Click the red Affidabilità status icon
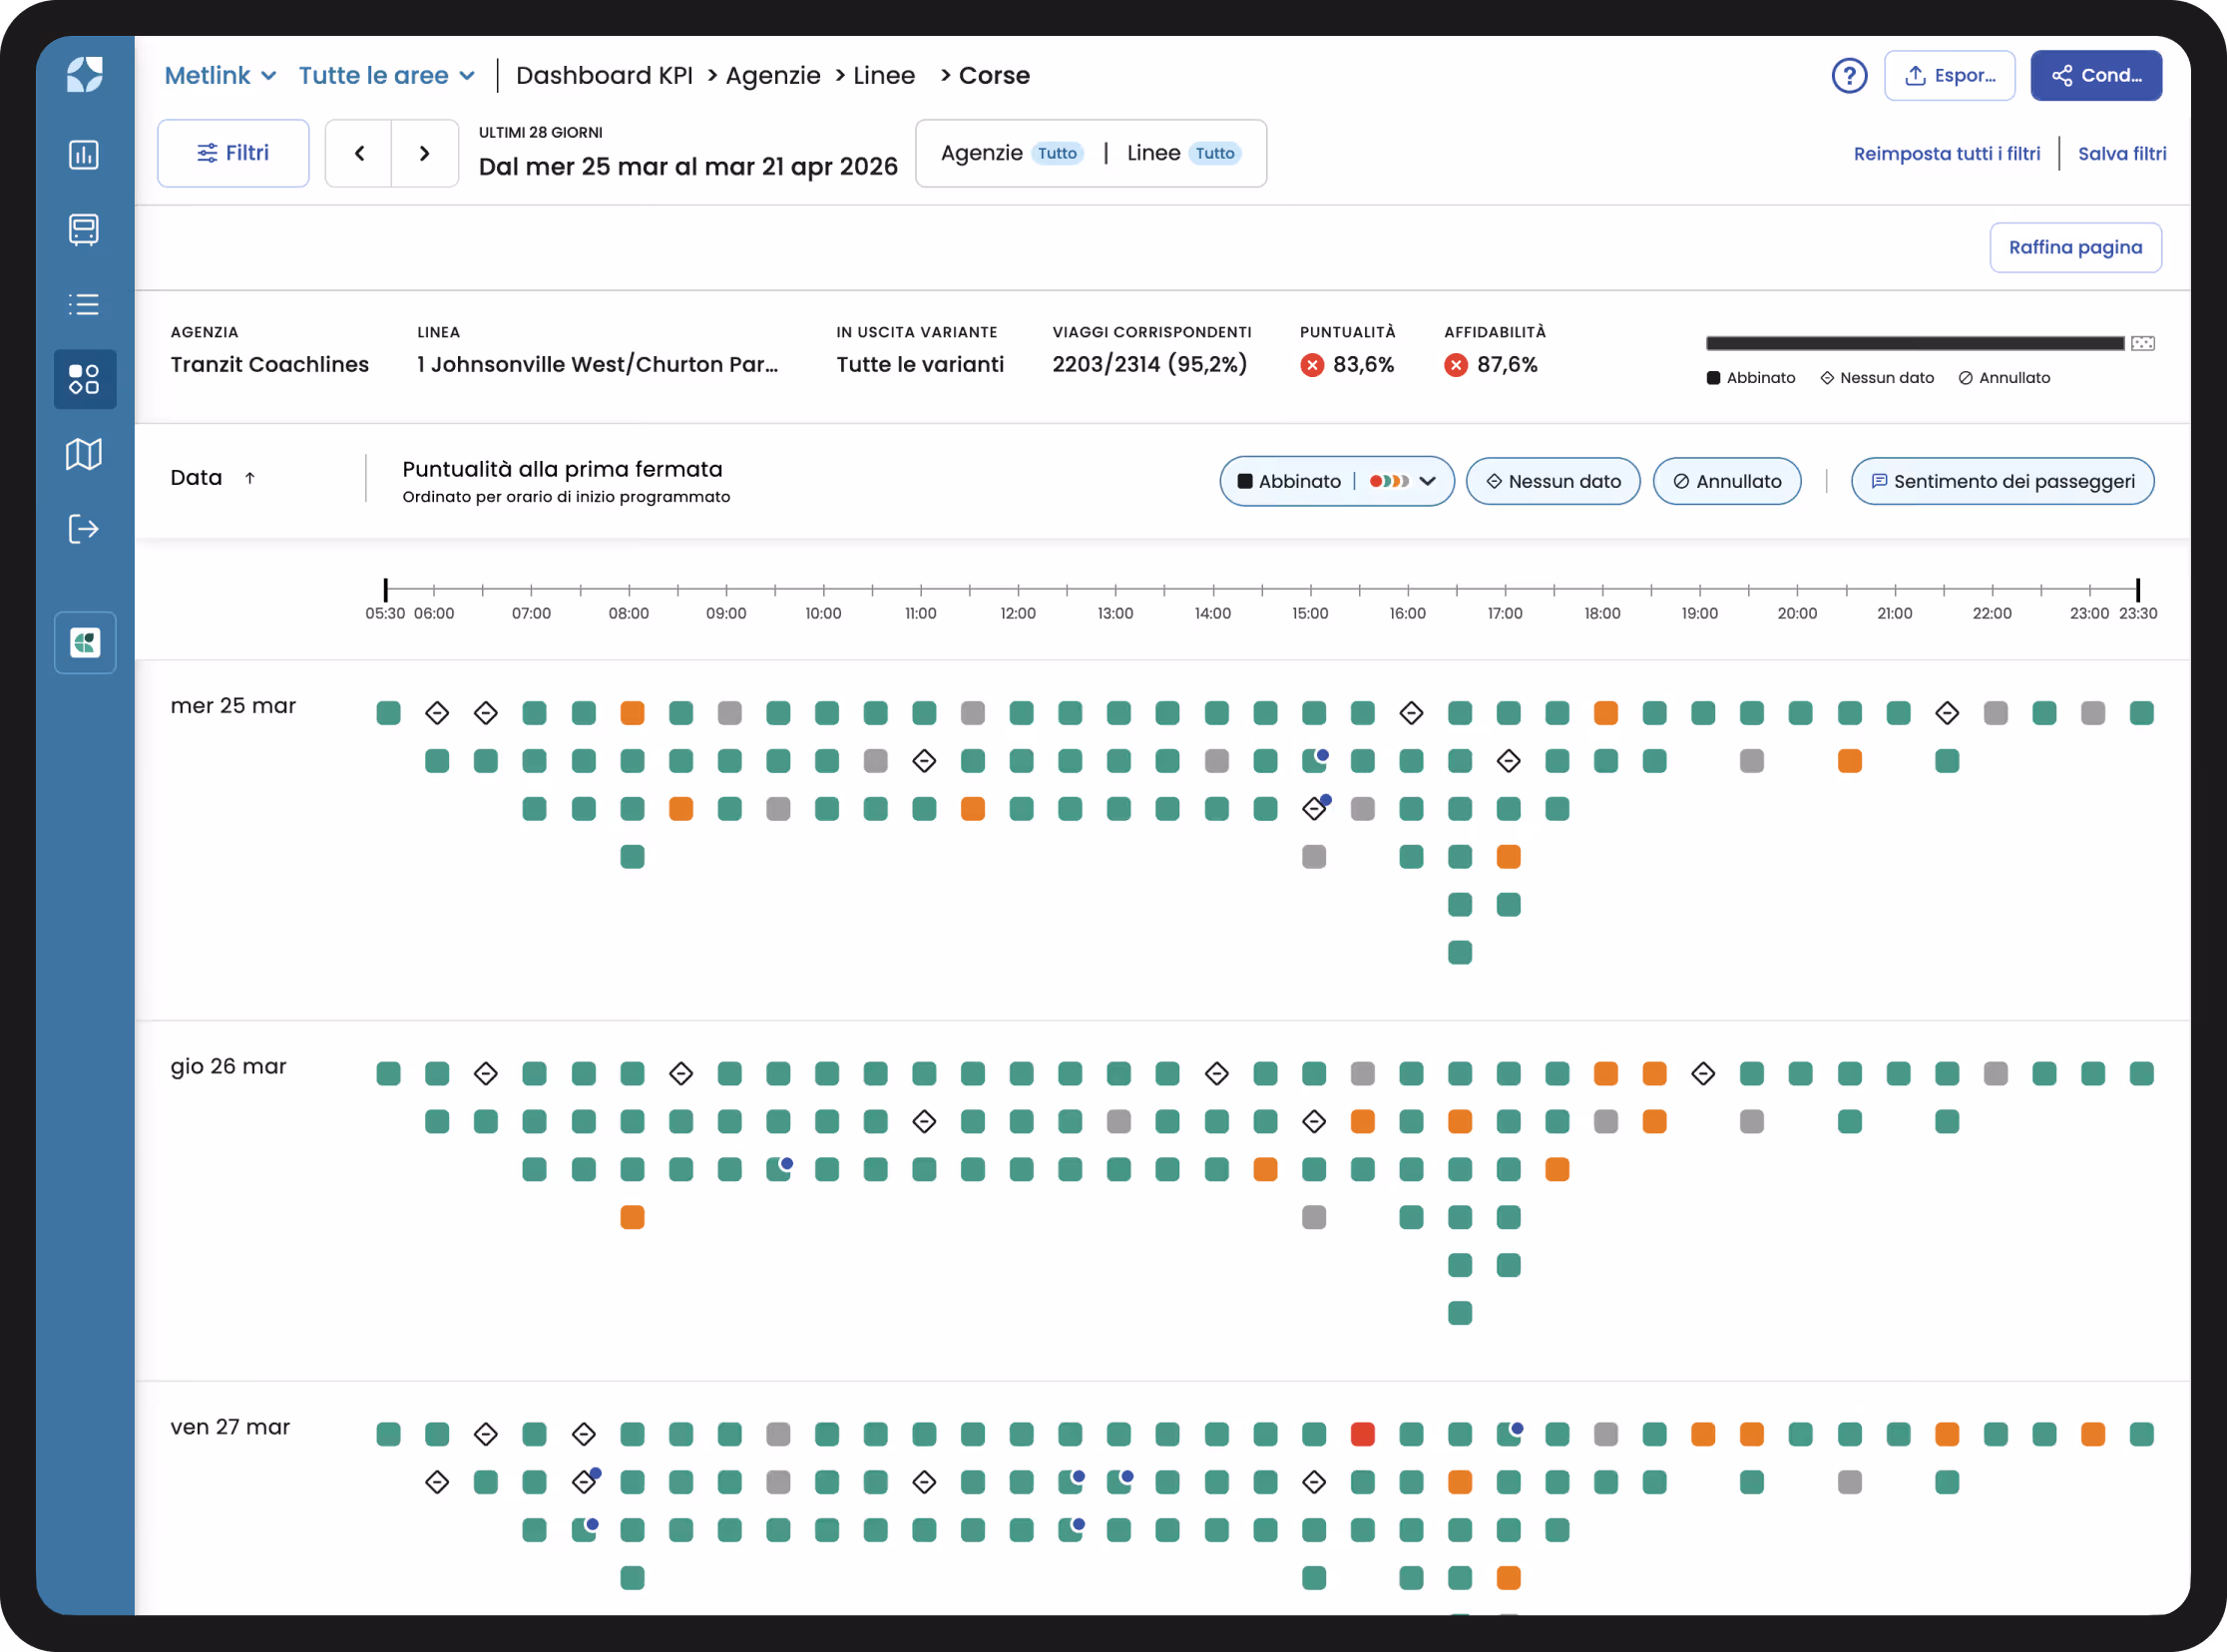 click(x=1456, y=365)
